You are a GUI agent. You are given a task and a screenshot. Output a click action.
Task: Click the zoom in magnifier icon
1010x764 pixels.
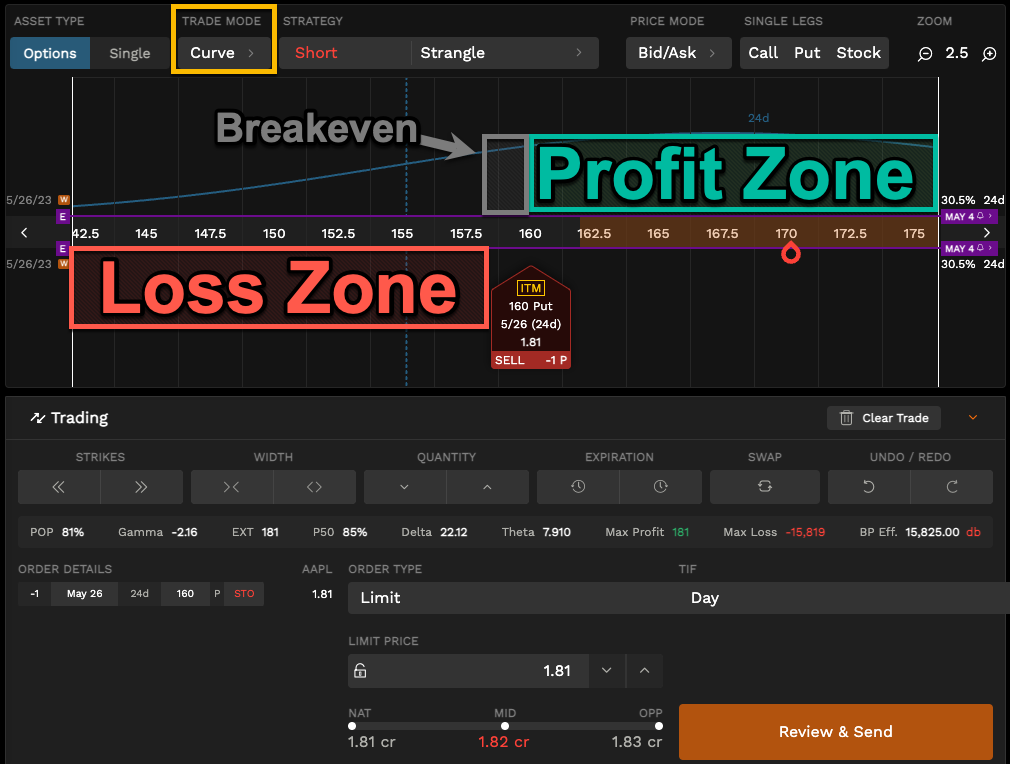pyautogui.click(x=989, y=53)
